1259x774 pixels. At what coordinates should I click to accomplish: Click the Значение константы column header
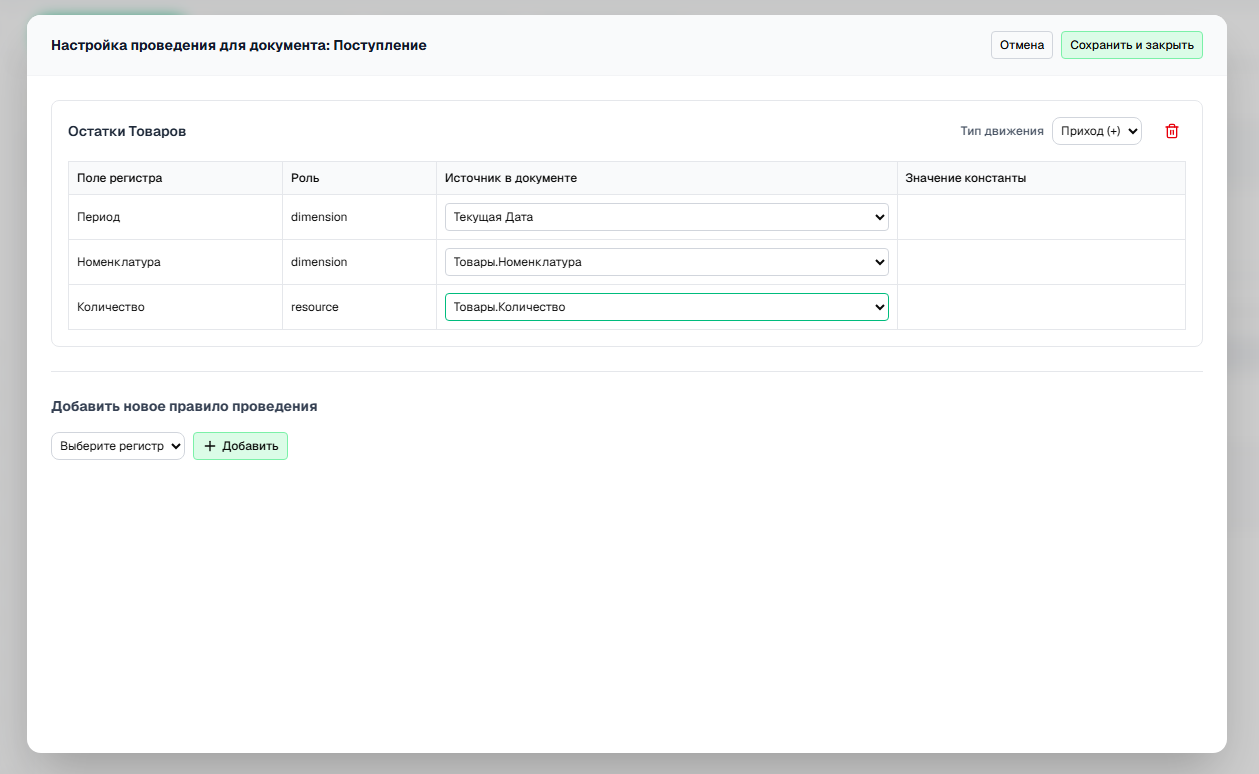click(1041, 178)
